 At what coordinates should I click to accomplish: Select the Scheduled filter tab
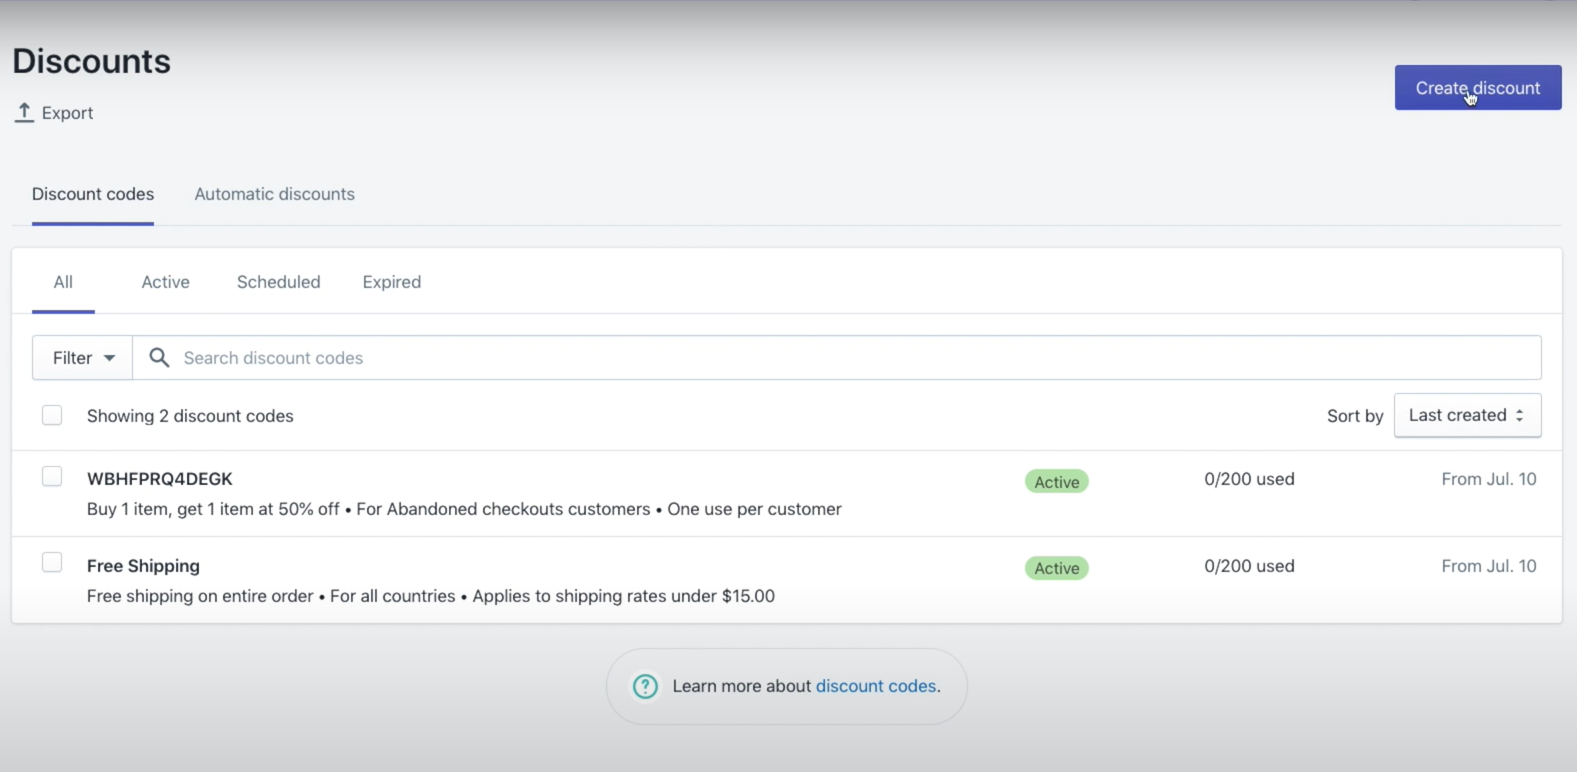click(279, 282)
